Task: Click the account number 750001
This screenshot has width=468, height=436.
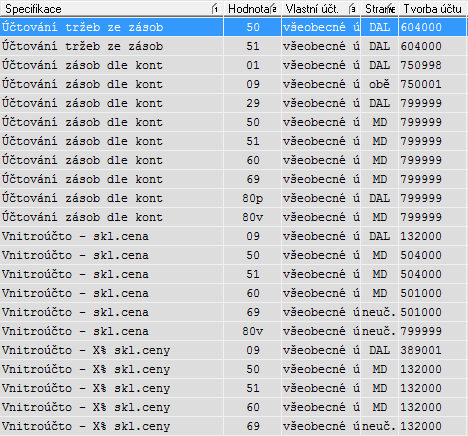Action: 421,84
